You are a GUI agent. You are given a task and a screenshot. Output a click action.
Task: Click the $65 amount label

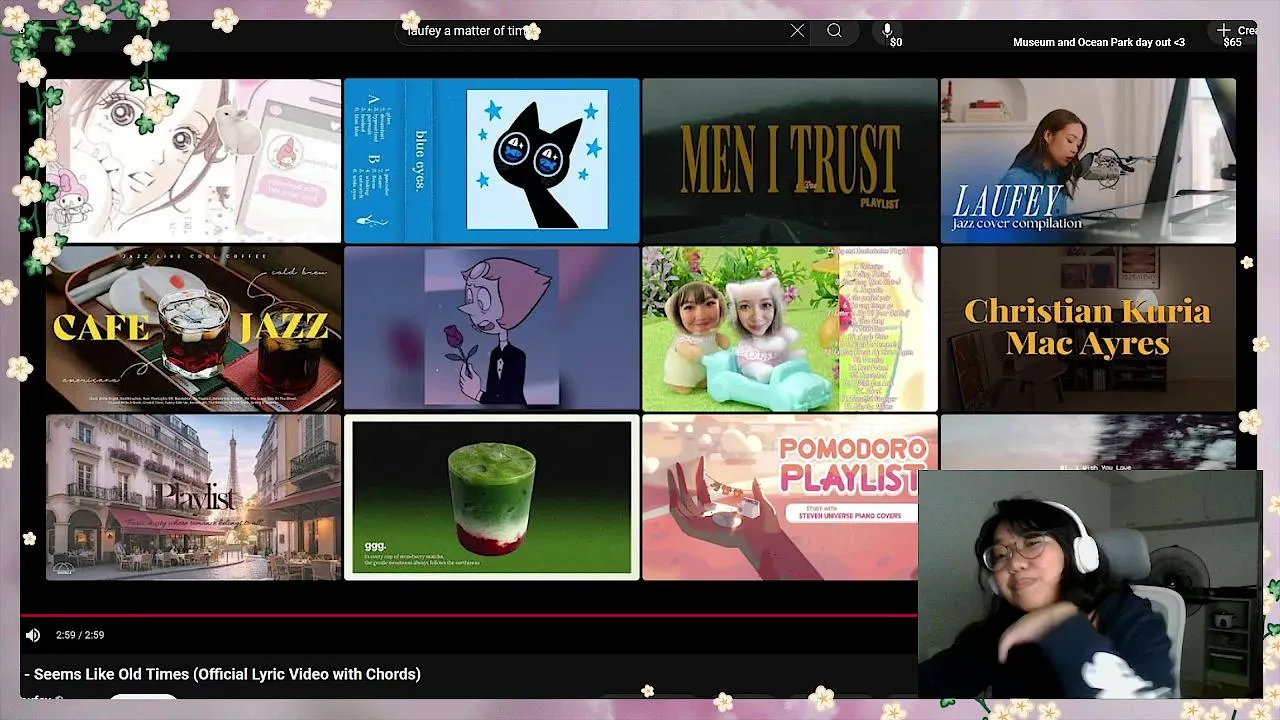[1232, 42]
